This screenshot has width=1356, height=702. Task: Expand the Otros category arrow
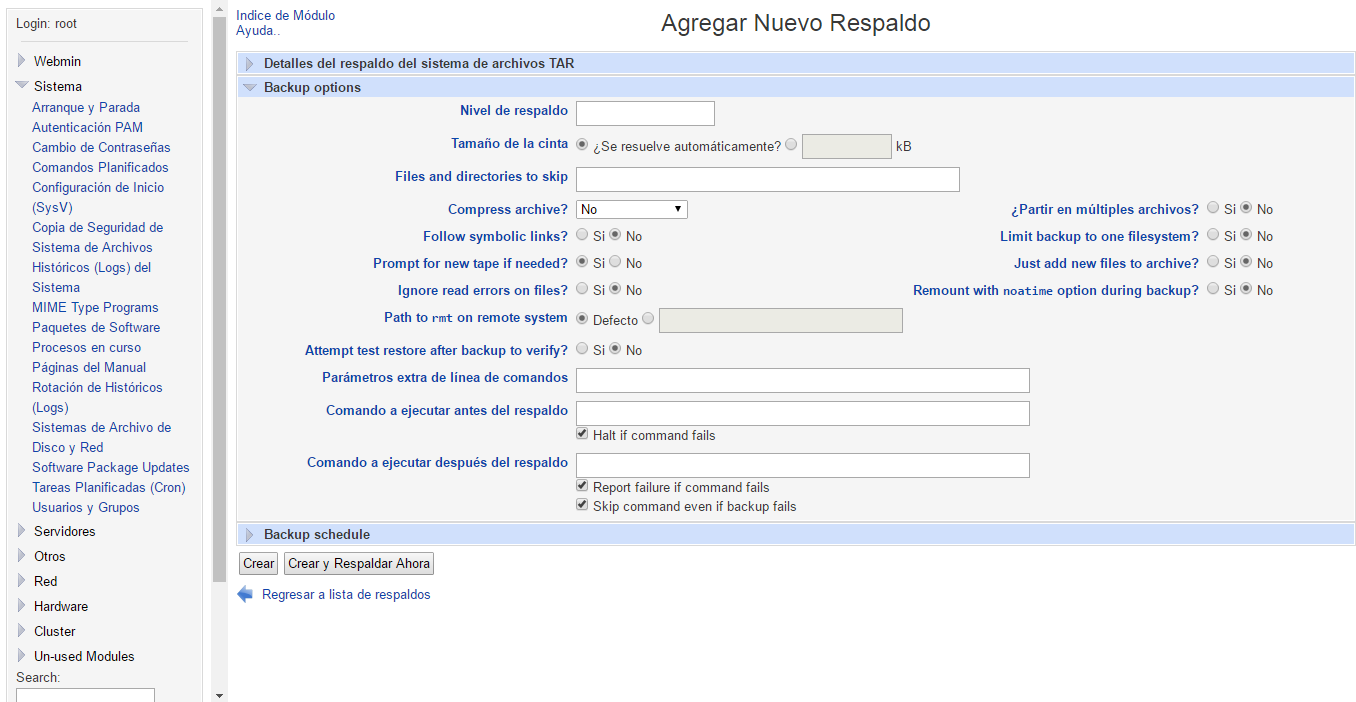[x=21, y=556]
